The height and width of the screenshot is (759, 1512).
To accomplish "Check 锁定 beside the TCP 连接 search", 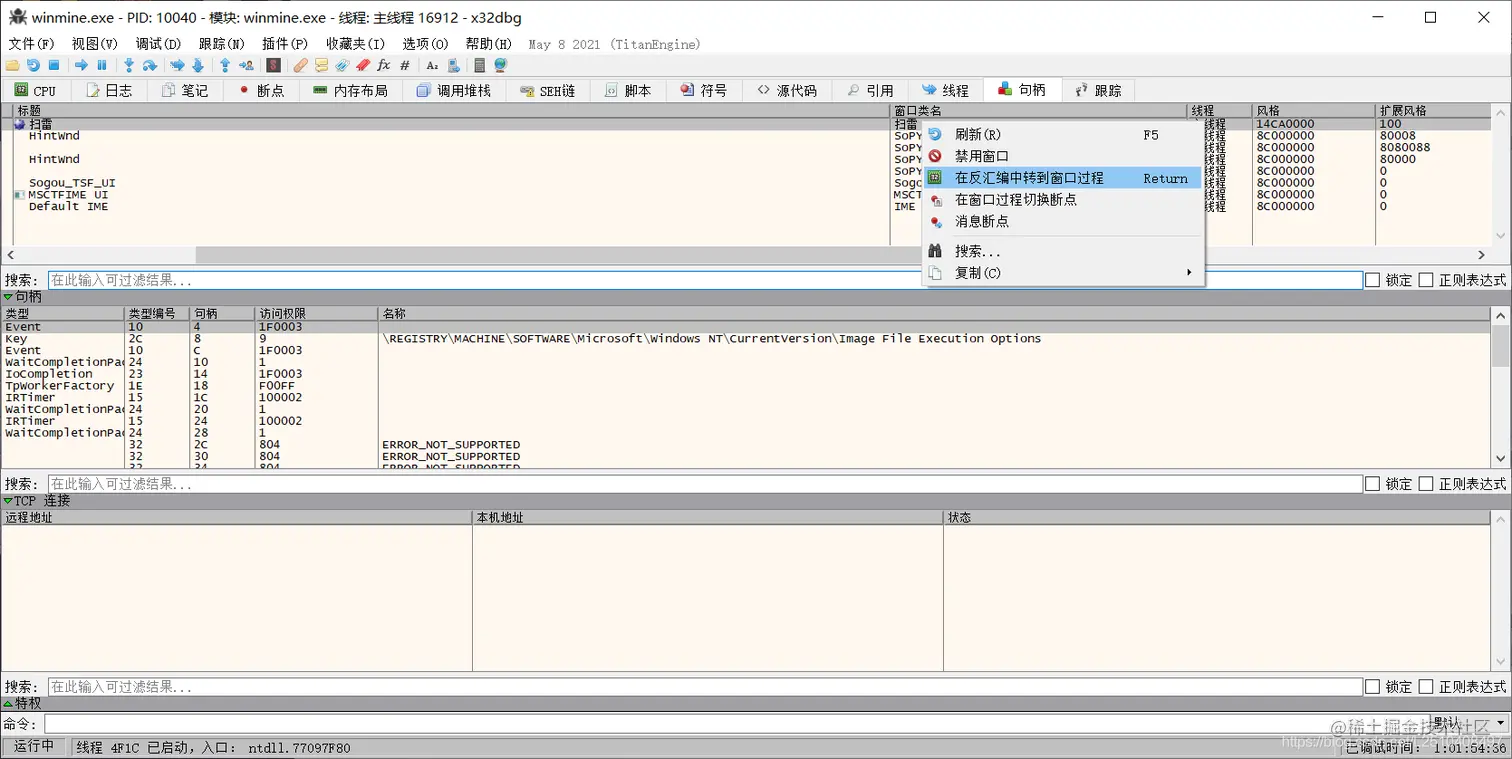I will (x=1372, y=687).
